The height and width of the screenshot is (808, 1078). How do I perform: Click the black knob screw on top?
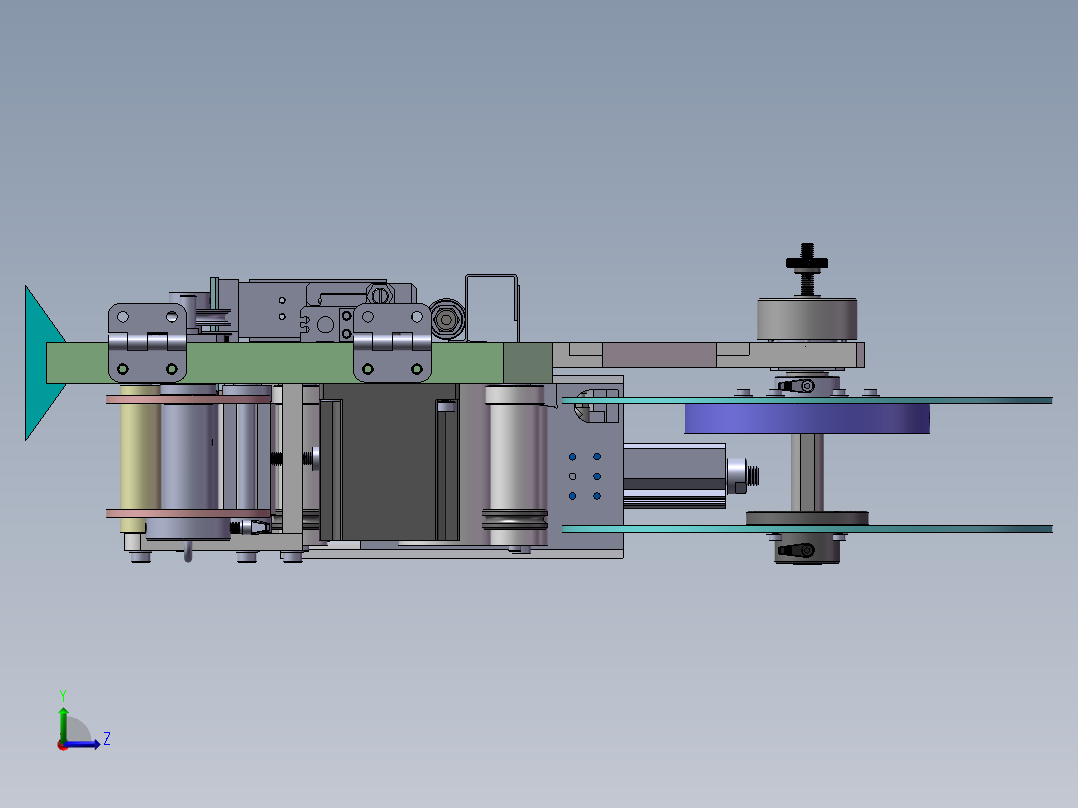807,268
